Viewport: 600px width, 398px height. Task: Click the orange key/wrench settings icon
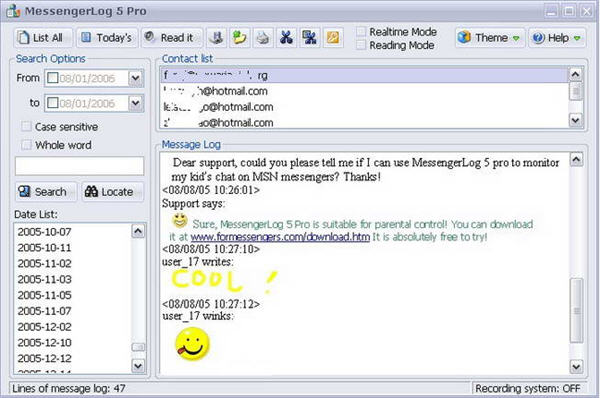[x=333, y=38]
